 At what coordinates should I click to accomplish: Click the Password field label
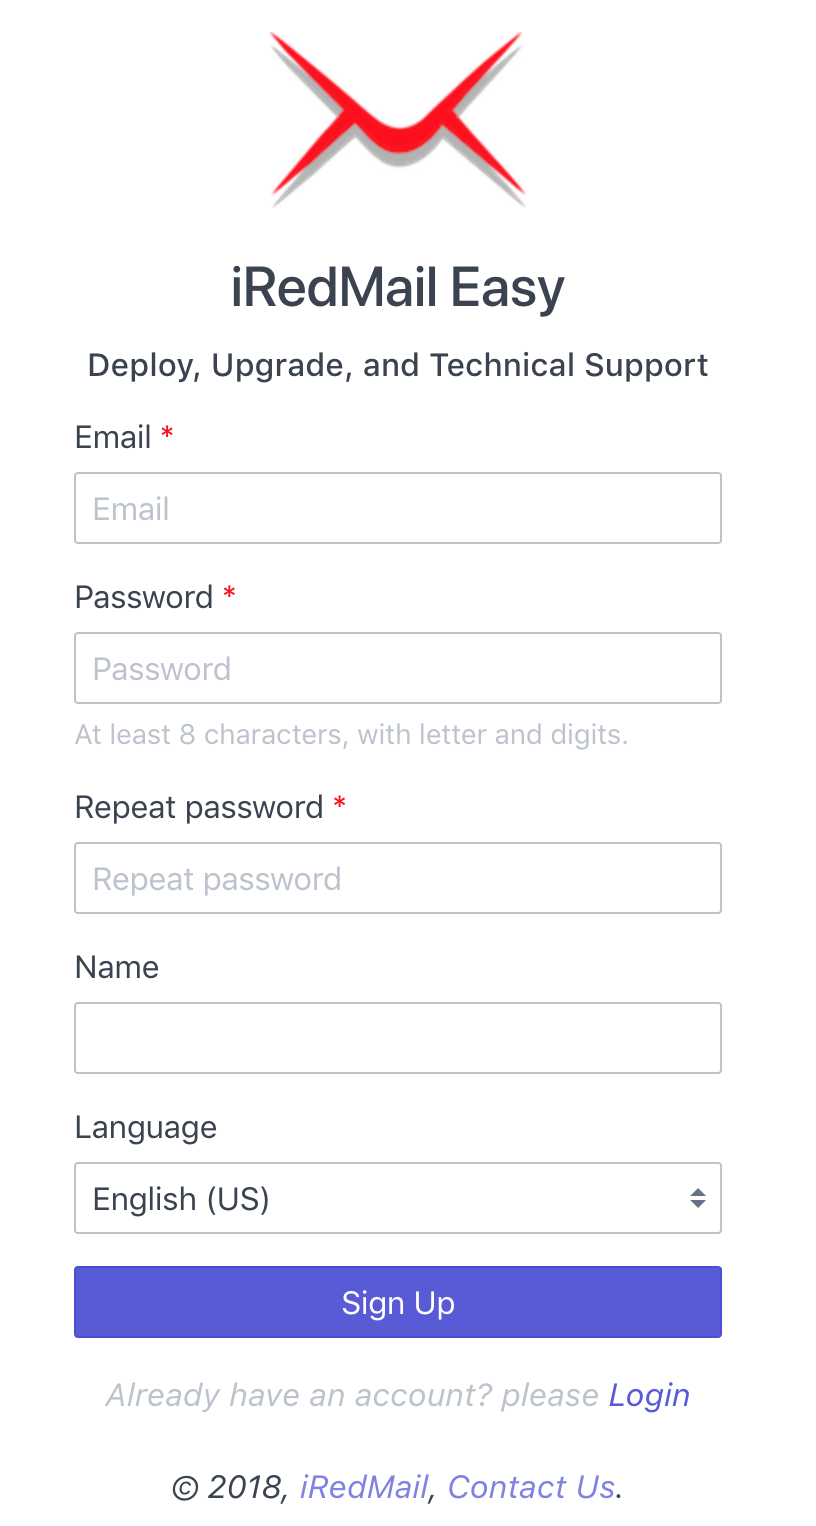click(144, 597)
